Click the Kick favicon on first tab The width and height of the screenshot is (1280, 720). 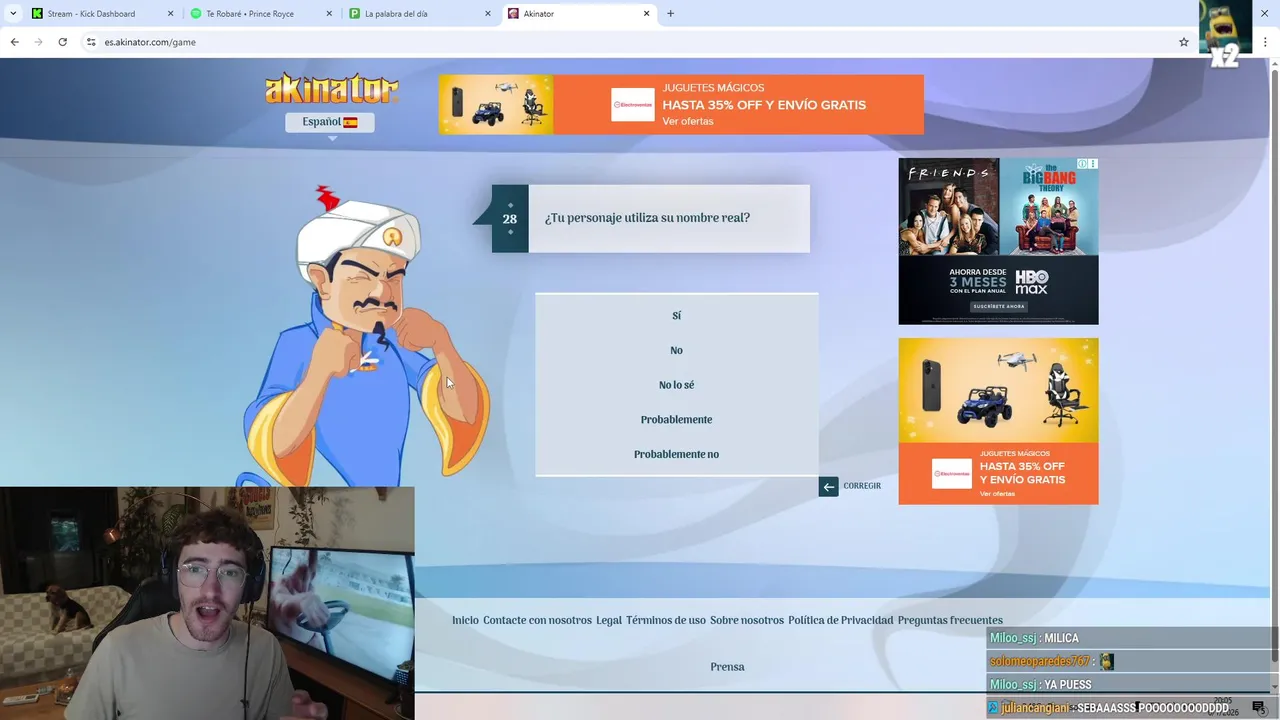(x=38, y=14)
